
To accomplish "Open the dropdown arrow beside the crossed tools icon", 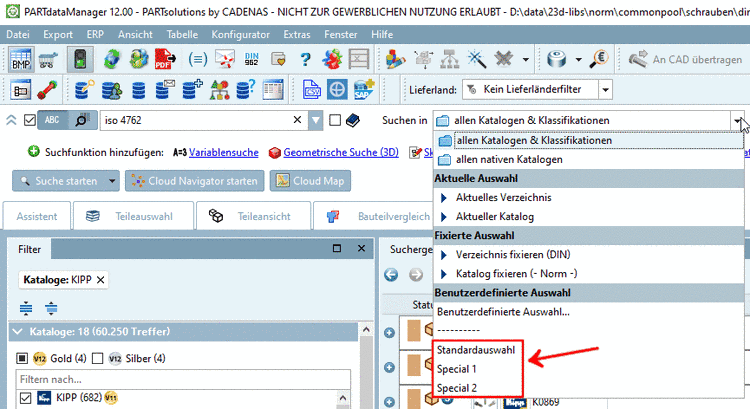I will pos(526,60).
